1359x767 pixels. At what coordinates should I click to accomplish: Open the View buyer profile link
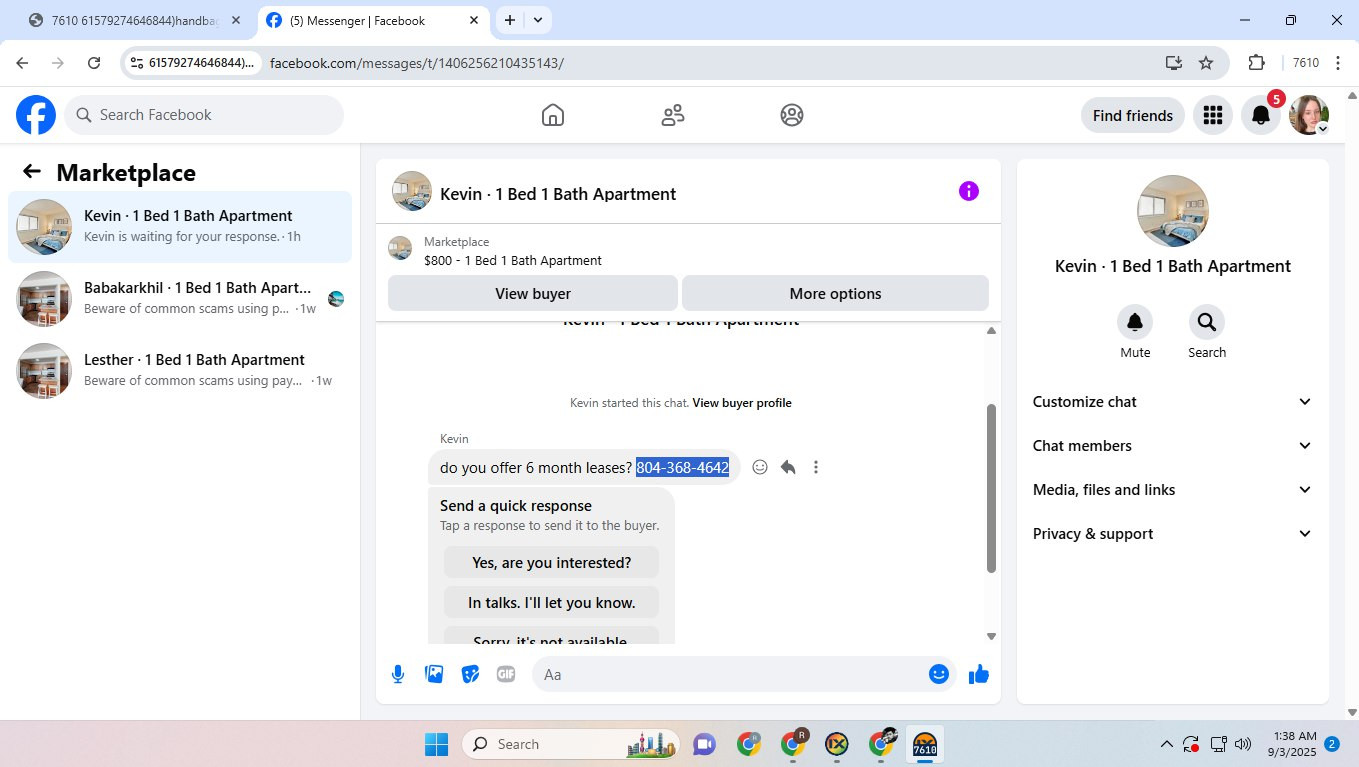pyautogui.click(x=742, y=403)
